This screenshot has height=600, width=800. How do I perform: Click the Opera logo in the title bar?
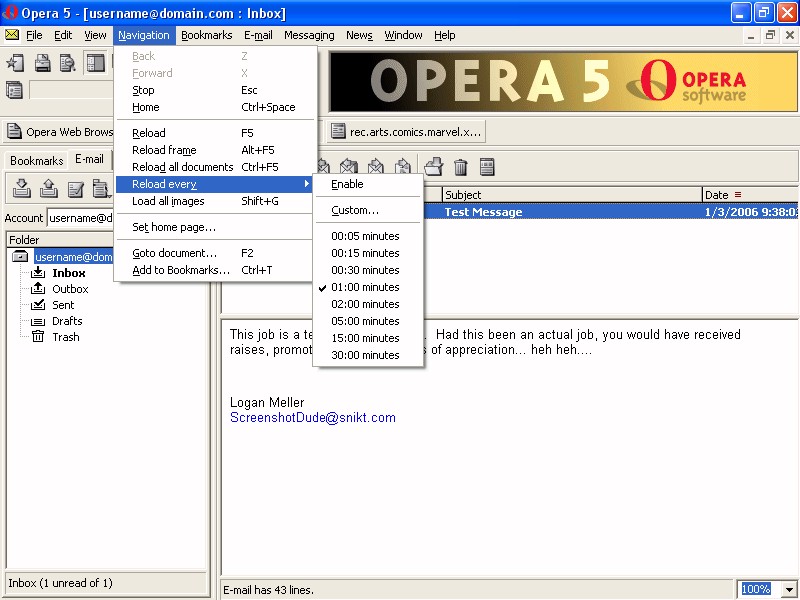click(x=10, y=12)
